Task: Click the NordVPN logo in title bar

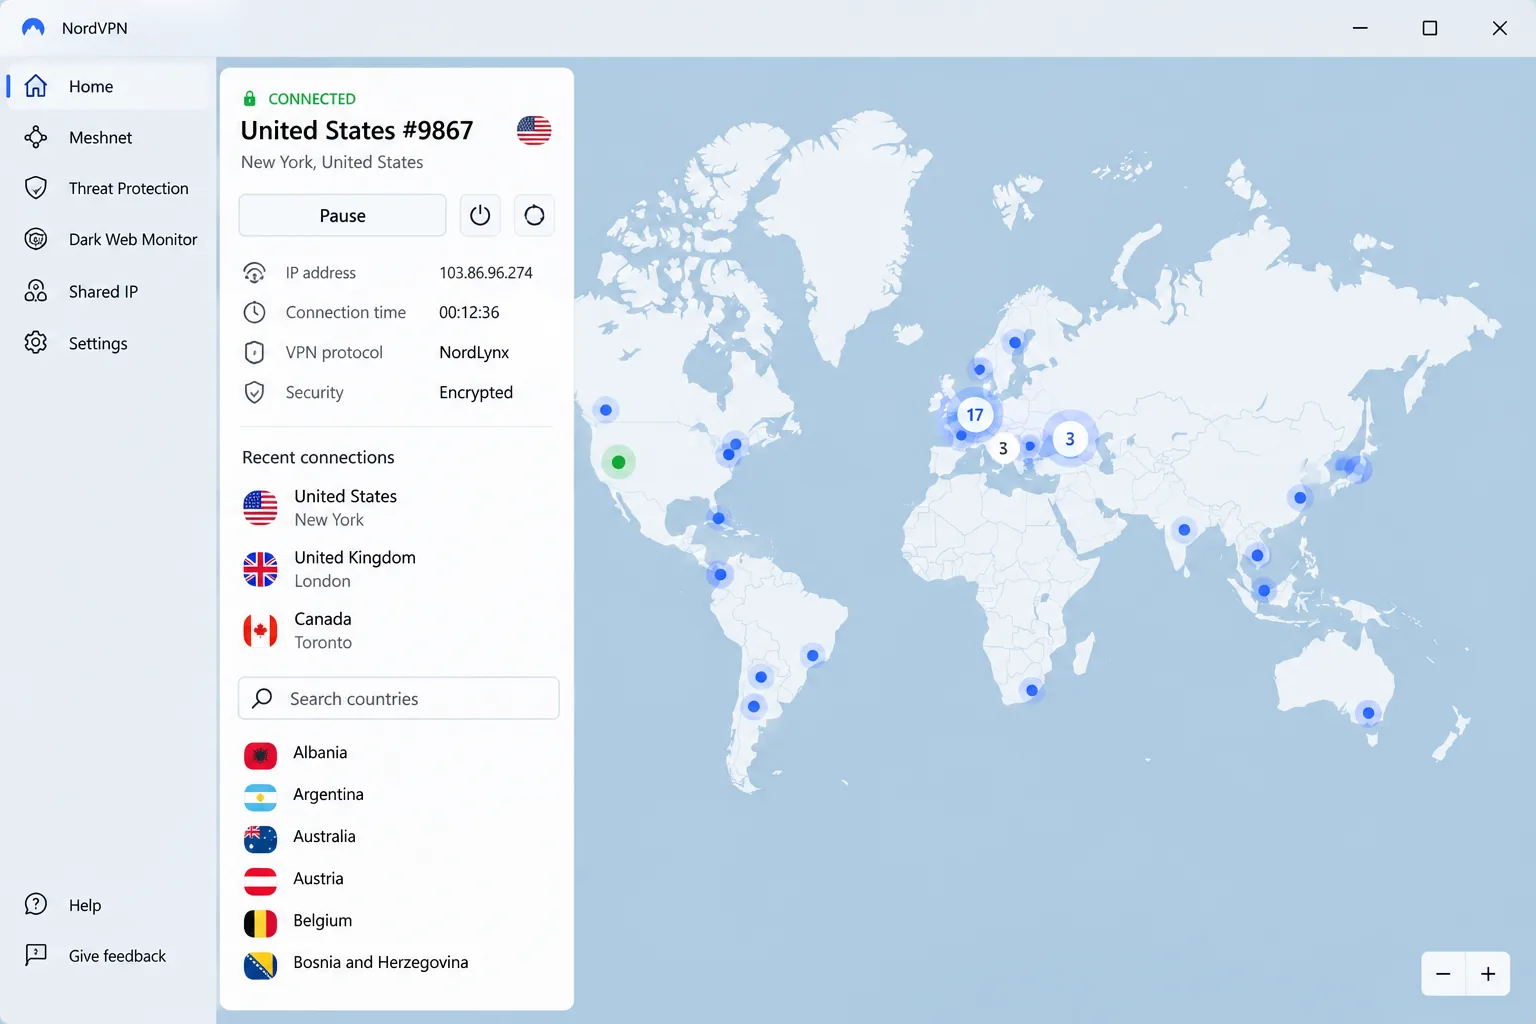Action: tap(34, 28)
